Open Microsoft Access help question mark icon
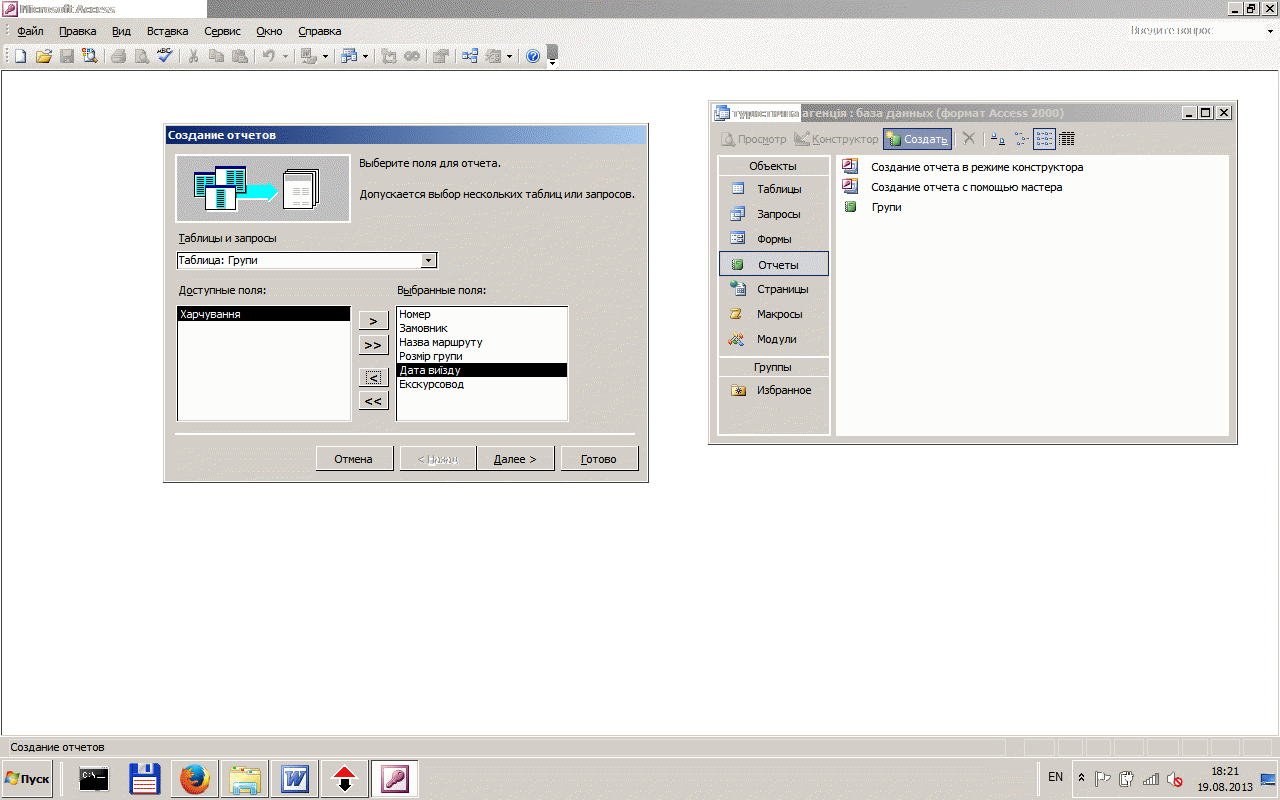The image size is (1280, 800). [x=533, y=56]
